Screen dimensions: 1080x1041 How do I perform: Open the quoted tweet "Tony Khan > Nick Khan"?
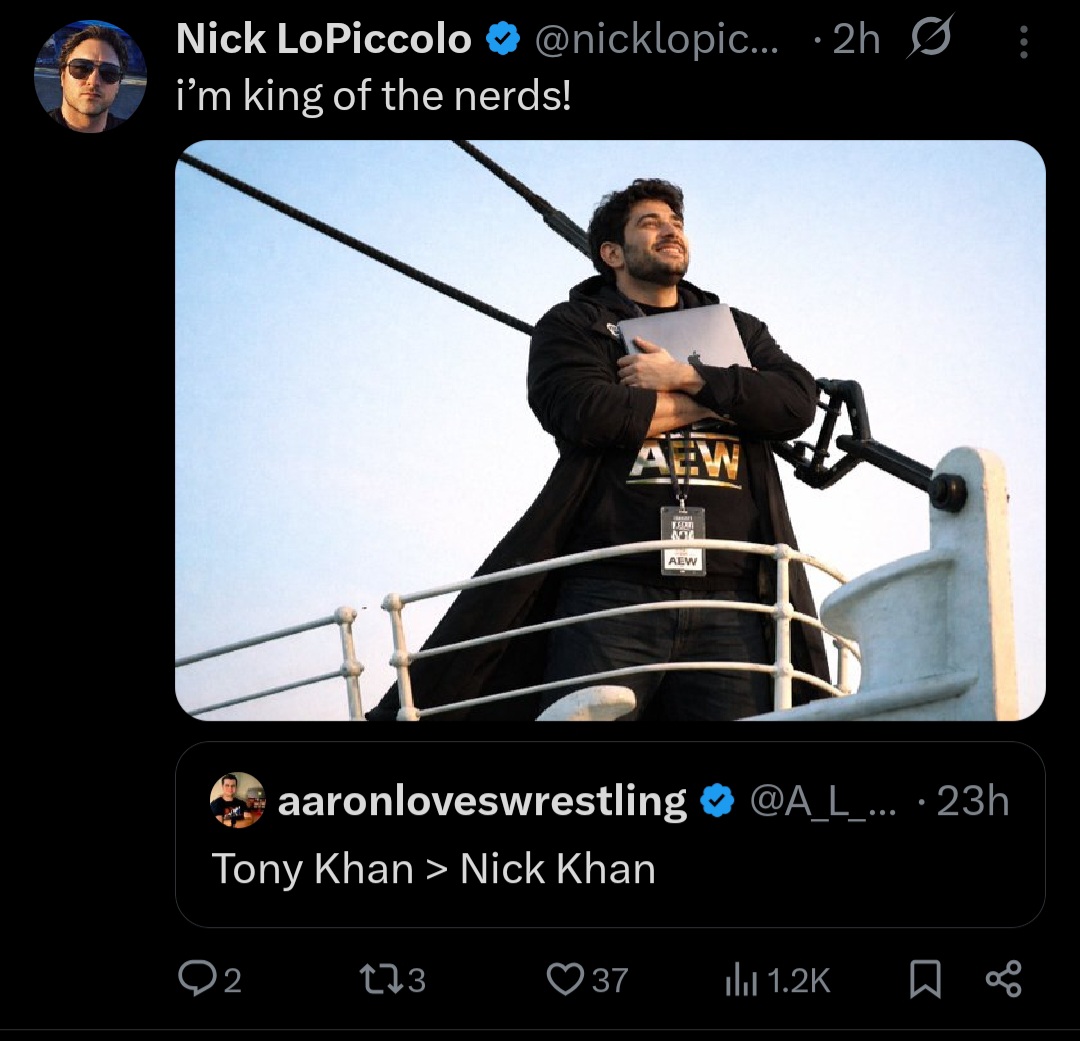(434, 868)
